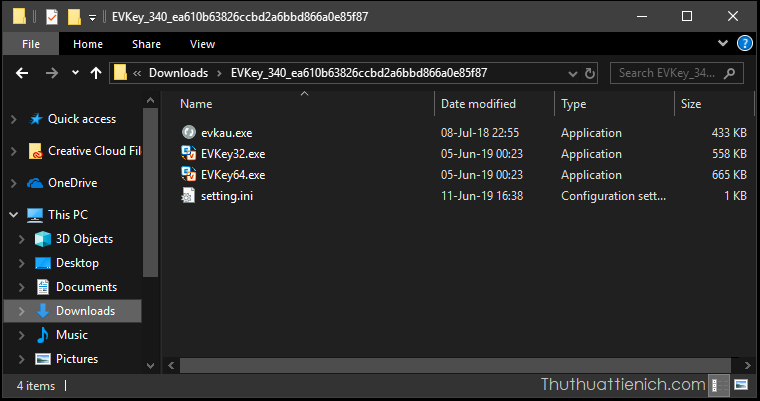Click the Up directory arrow
This screenshot has height=401, width=760.
[x=96, y=73]
